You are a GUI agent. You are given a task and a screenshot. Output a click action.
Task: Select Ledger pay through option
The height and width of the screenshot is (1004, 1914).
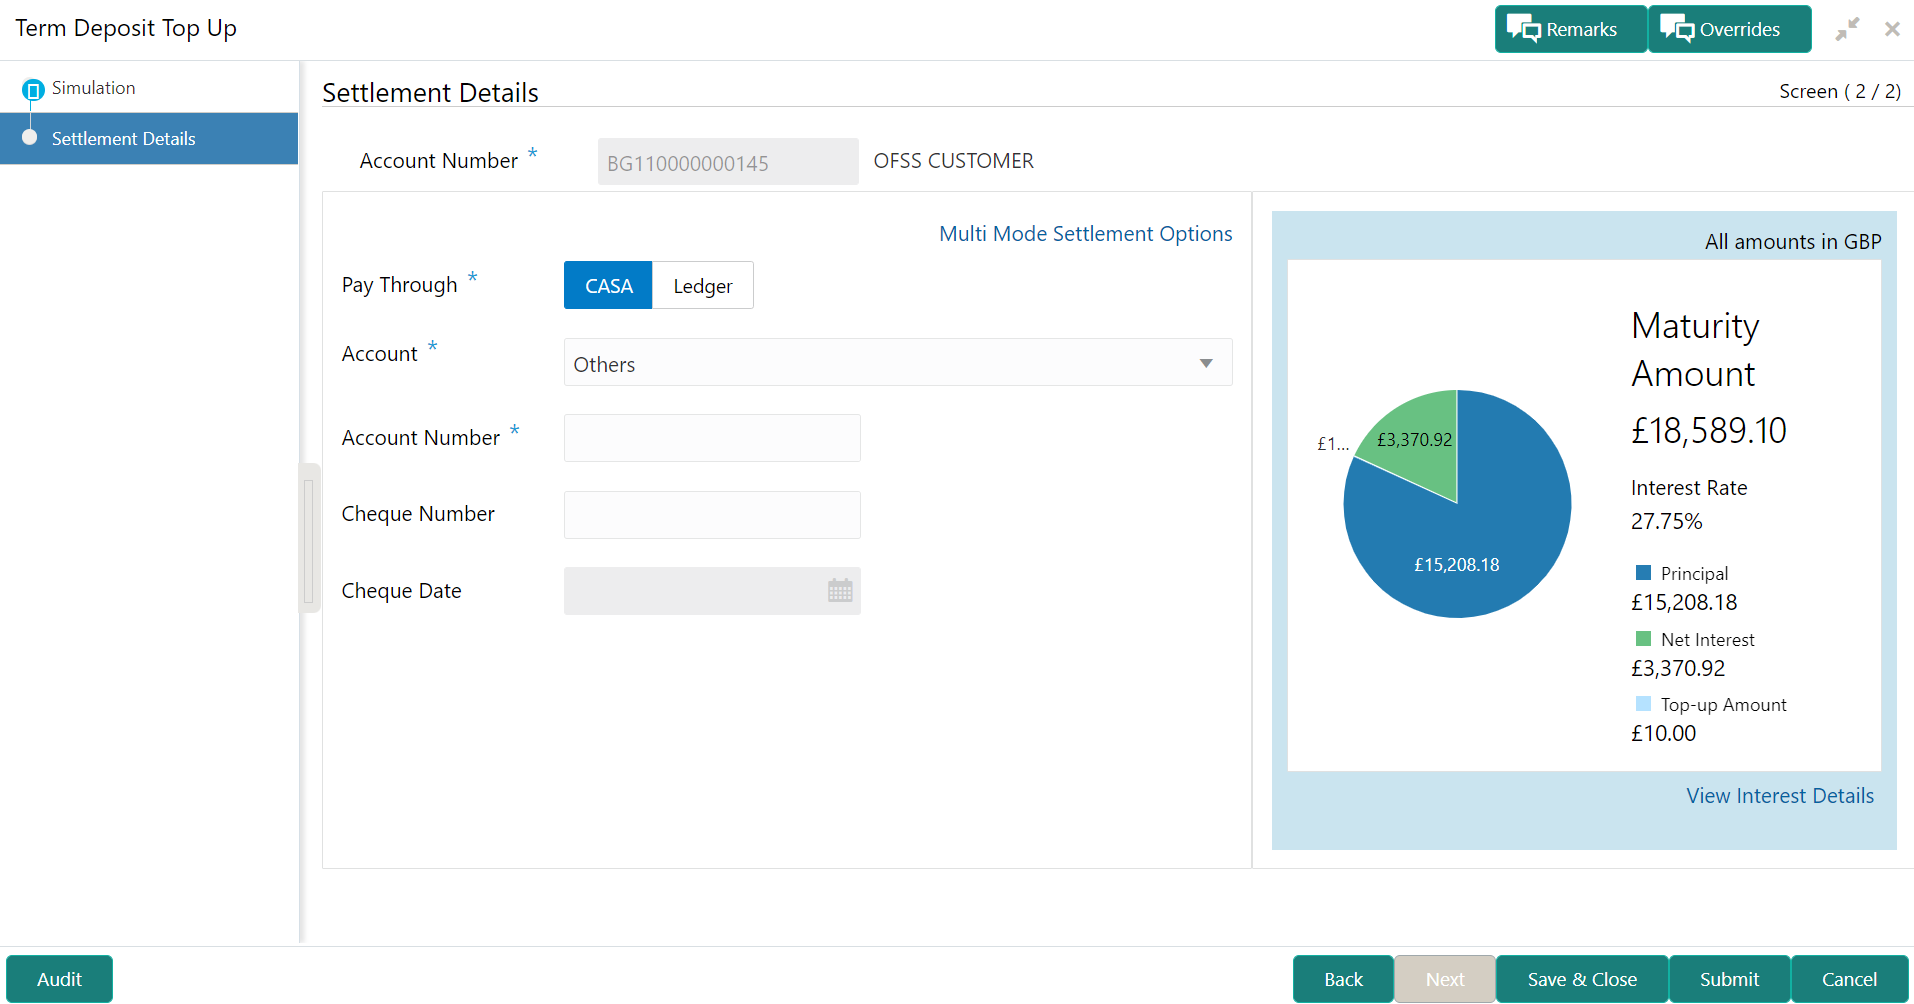coord(703,286)
